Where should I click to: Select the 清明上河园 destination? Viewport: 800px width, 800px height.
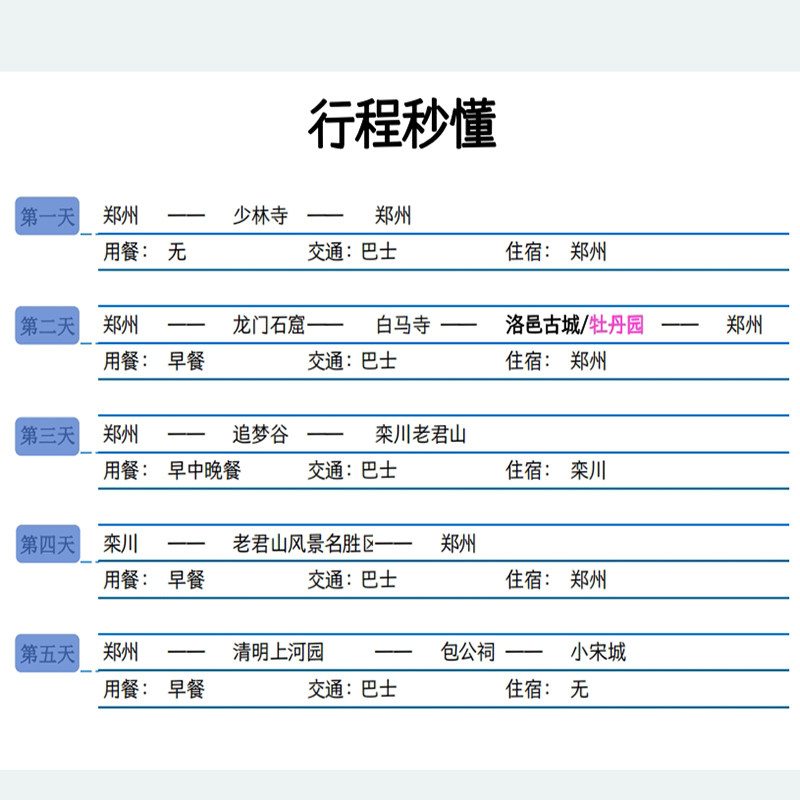tap(278, 653)
